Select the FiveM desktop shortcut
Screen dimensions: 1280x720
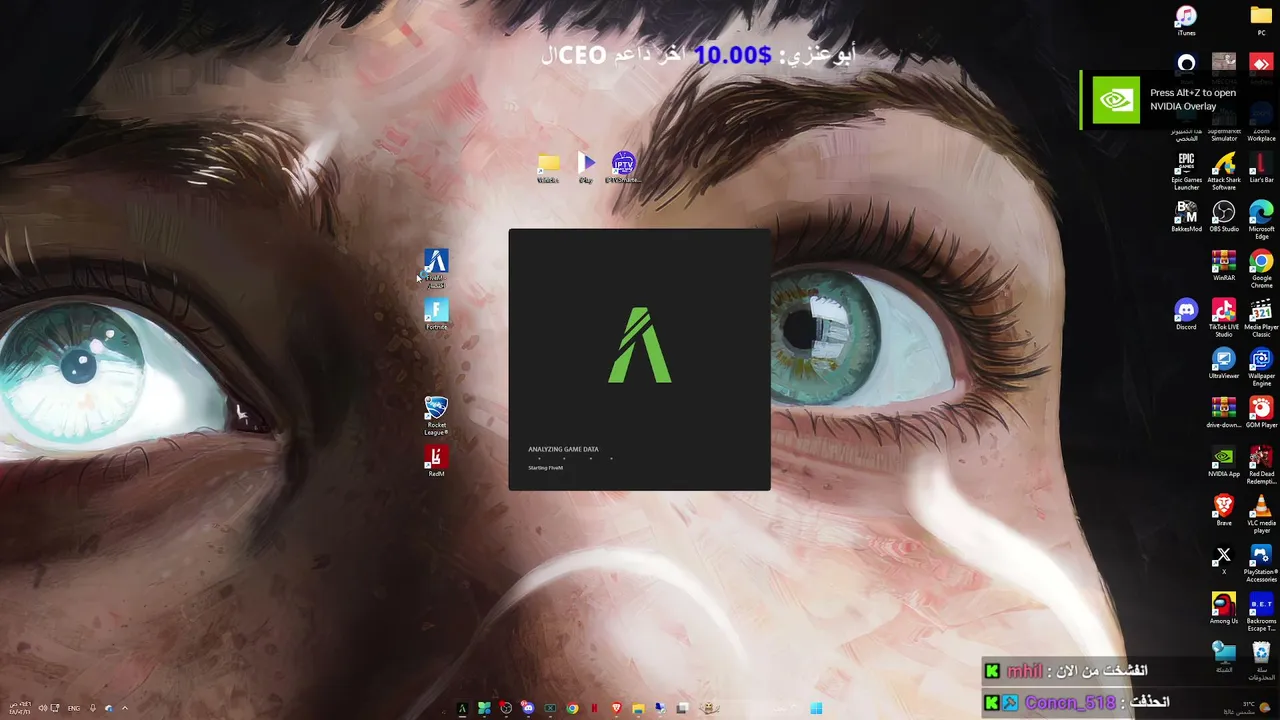pos(436,269)
